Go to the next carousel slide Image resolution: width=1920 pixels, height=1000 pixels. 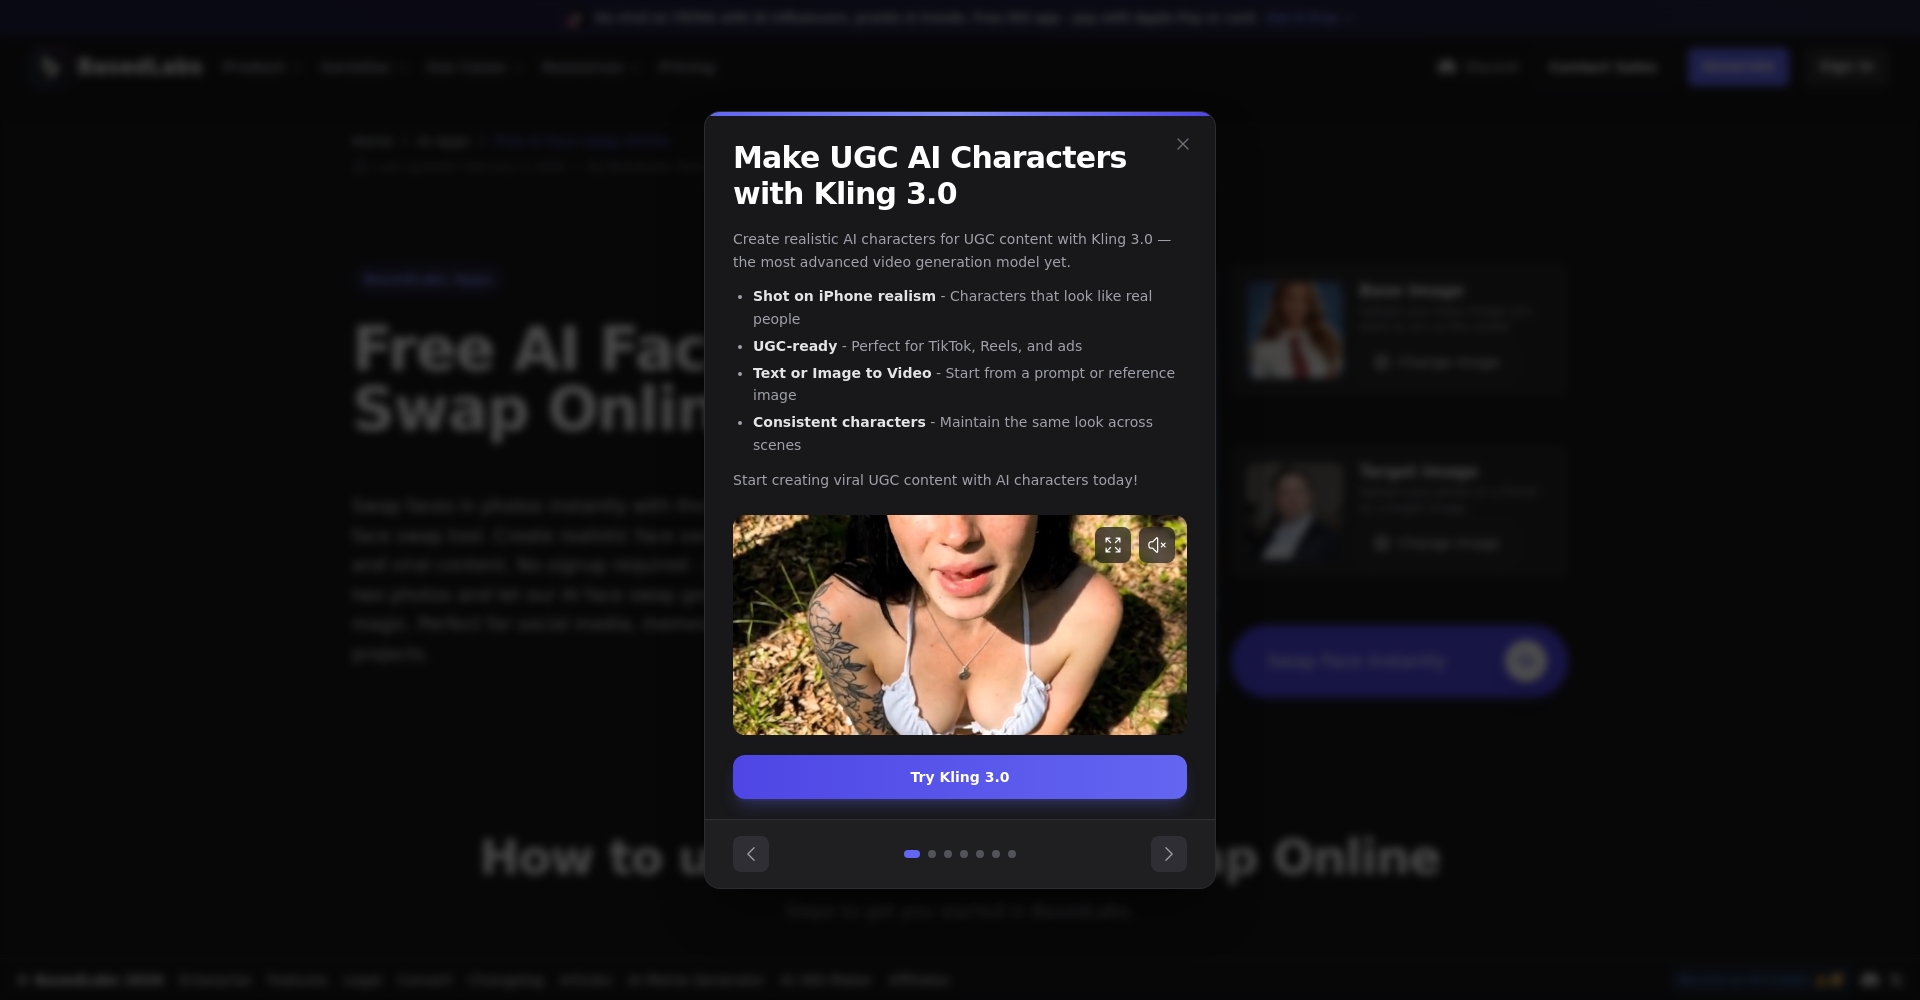tap(1168, 854)
